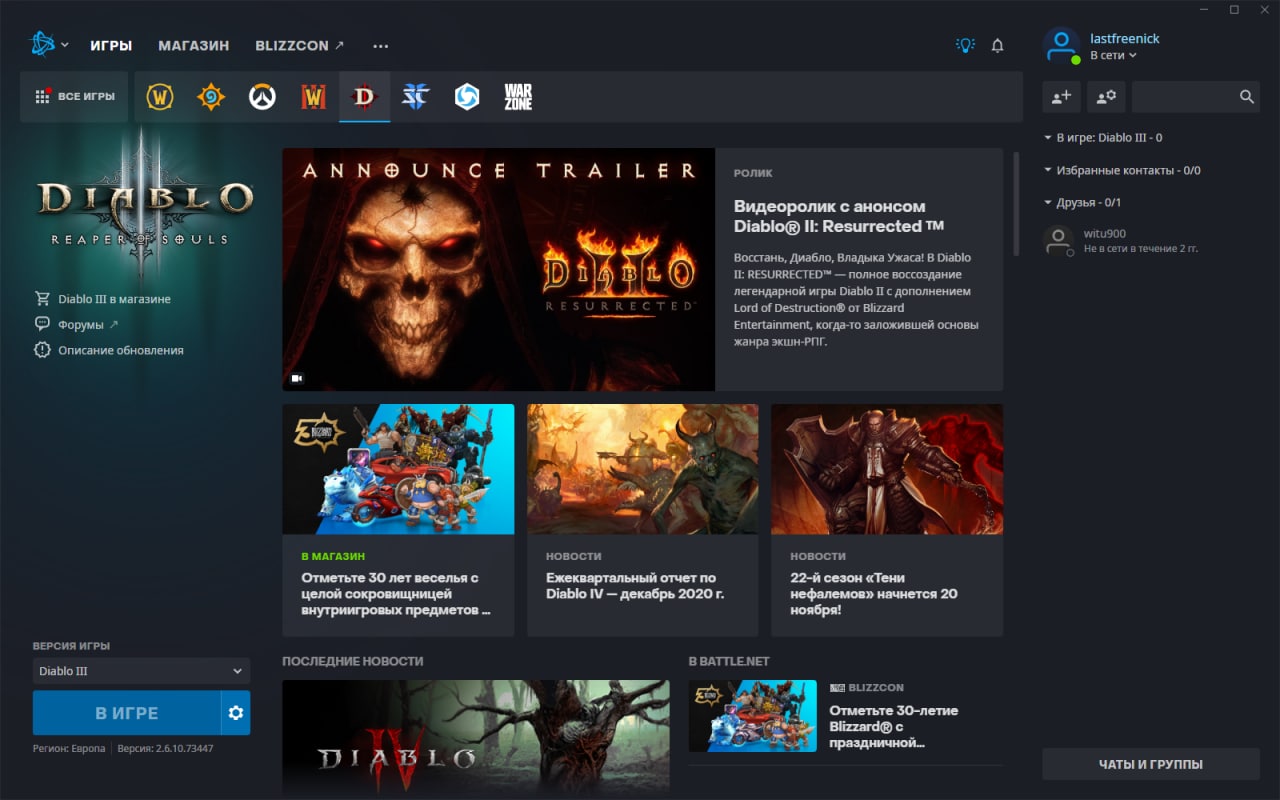Viewport: 1280px width, 800px height.
Task: Open the МАГАЗИН tab
Action: coord(194,45)
